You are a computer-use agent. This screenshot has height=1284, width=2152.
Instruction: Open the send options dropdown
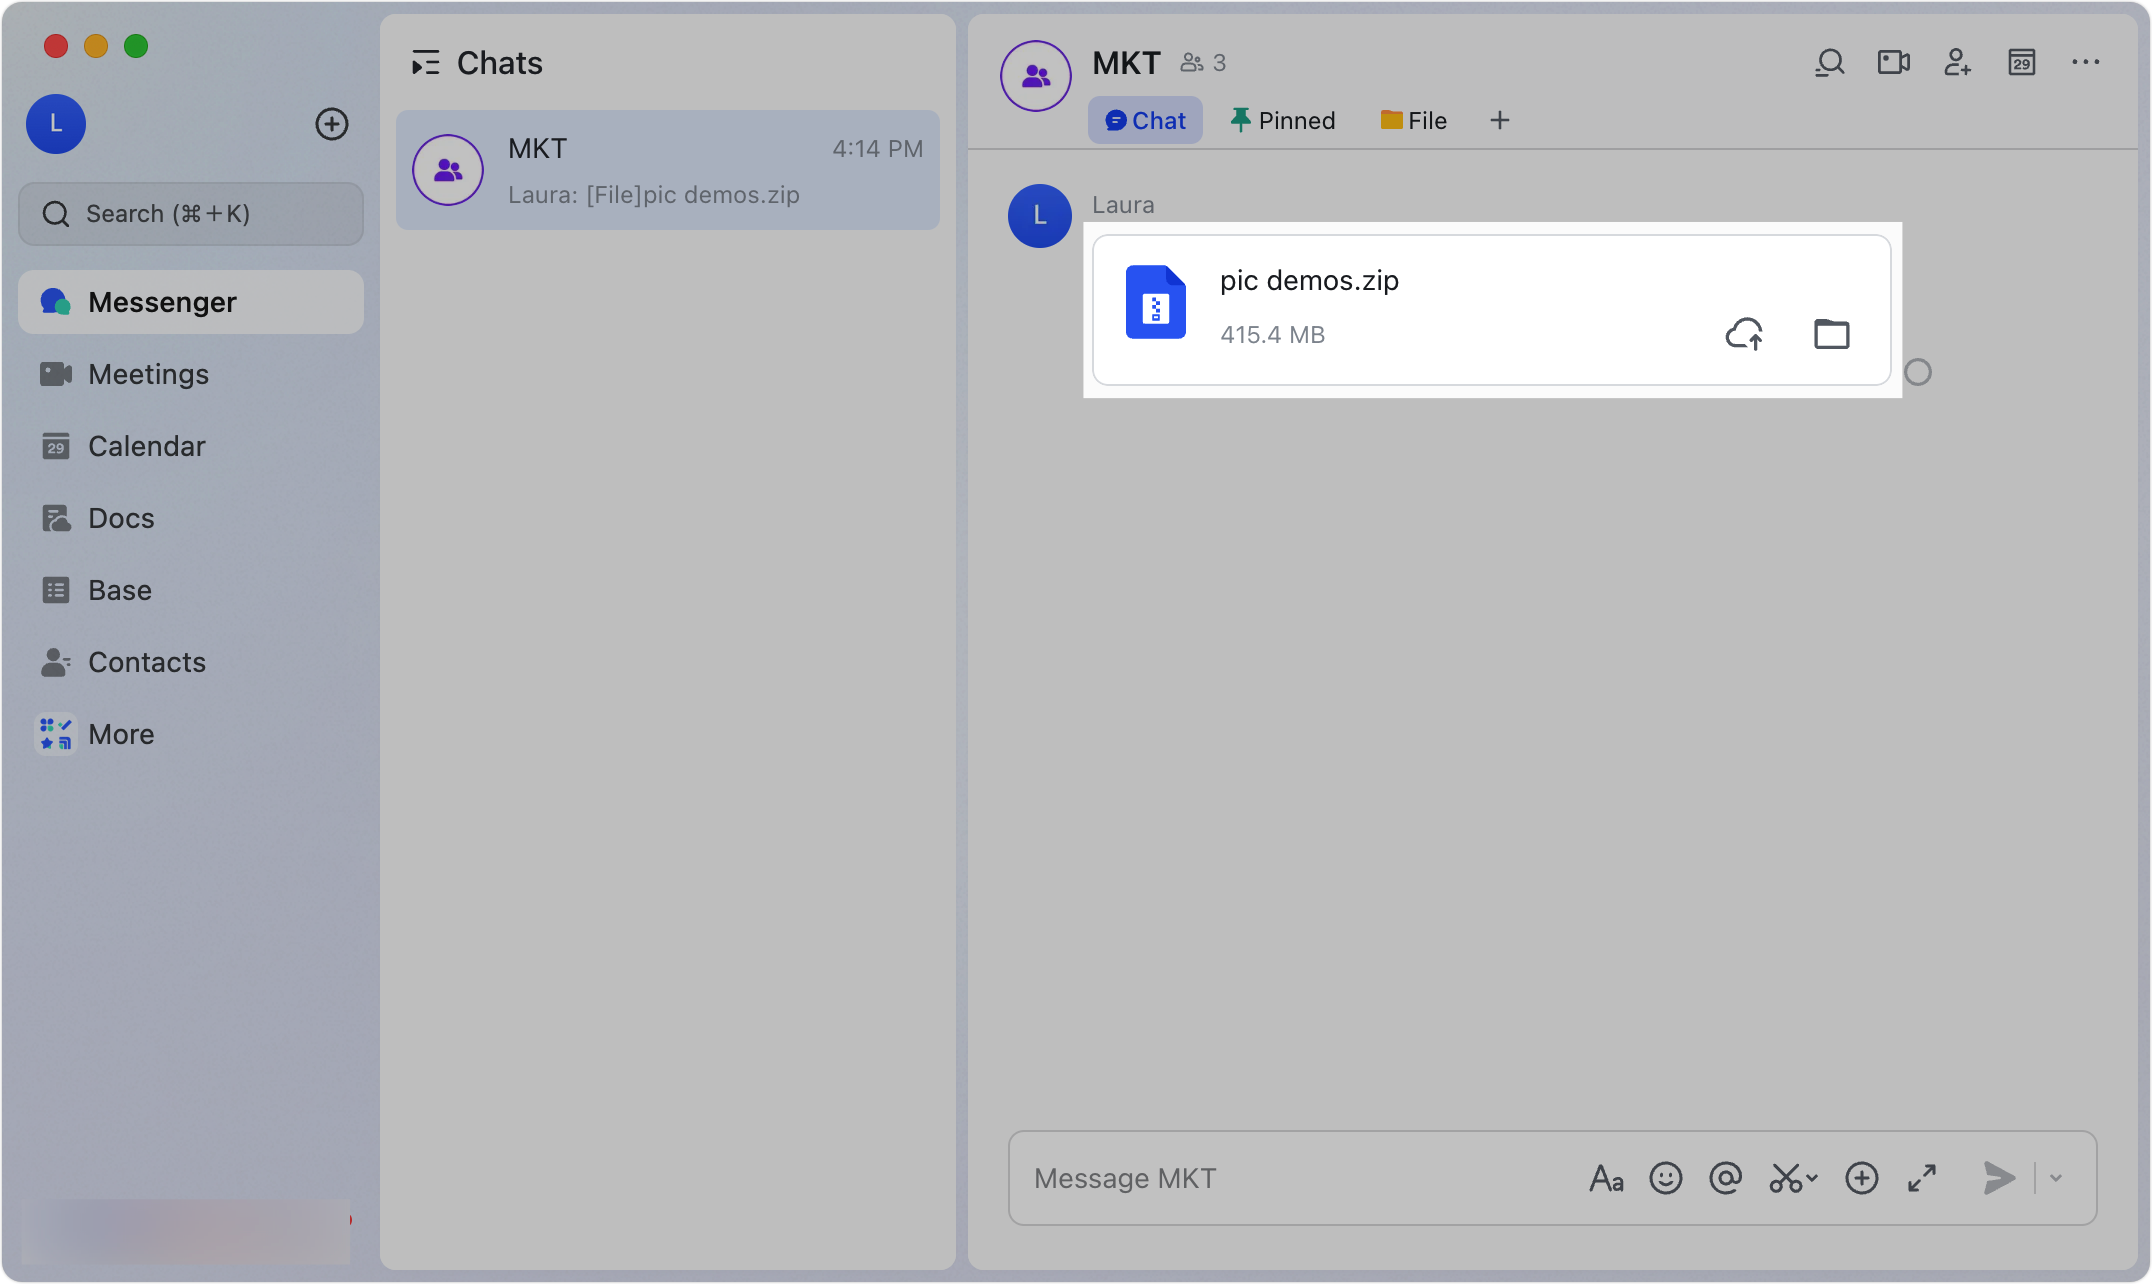(x=2056, y=1178)
